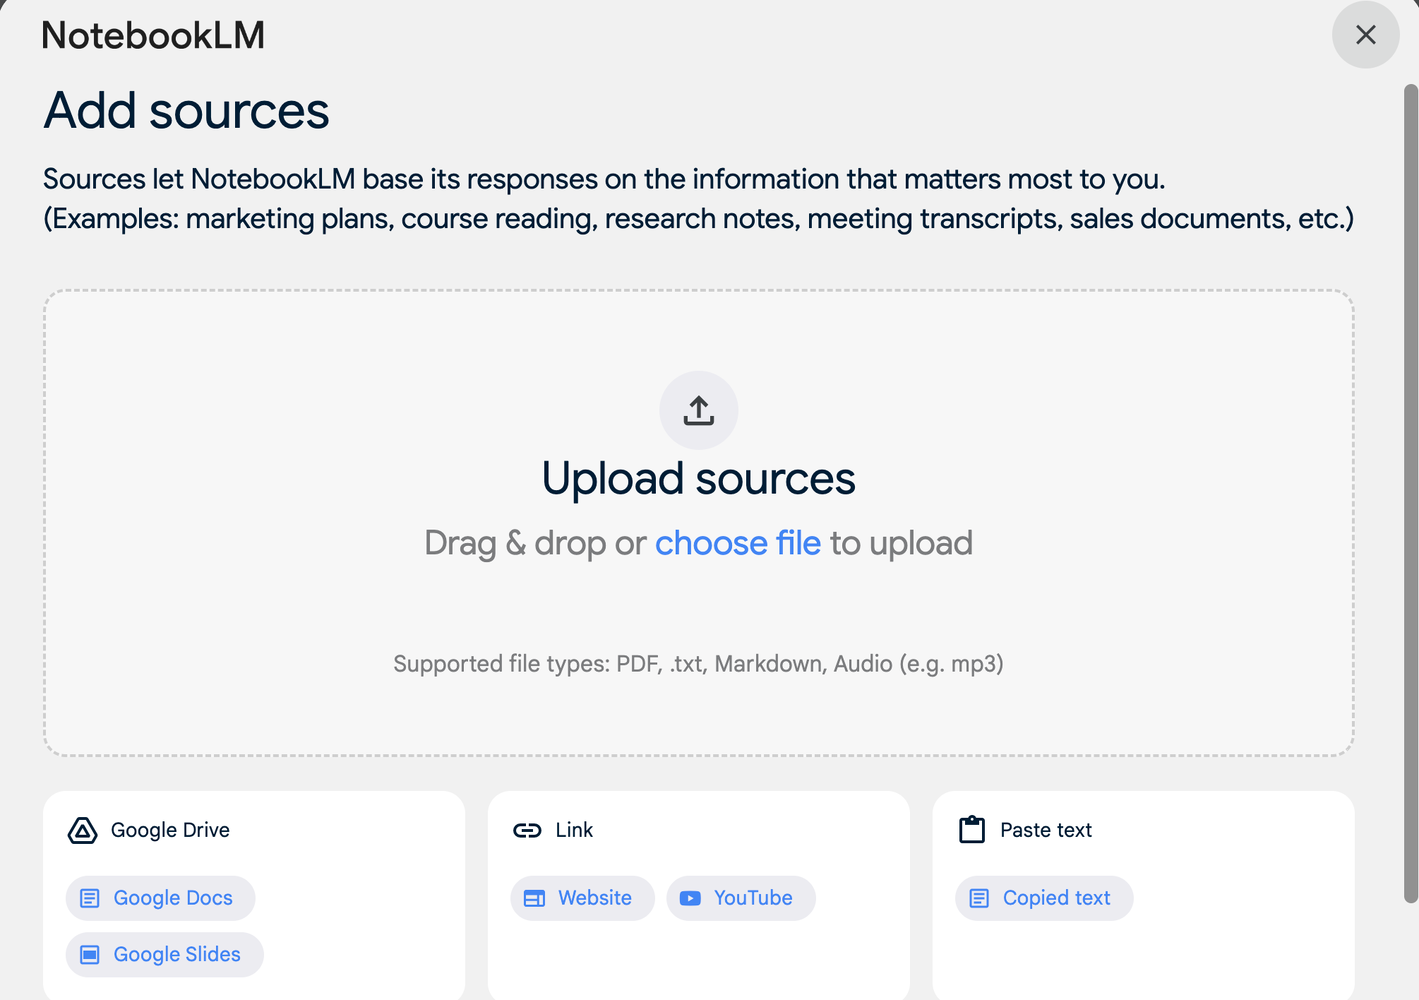The height and width of the screenshot is (1000, 1419).
Task: Select Google Slides as source
Action: point(165,954)
